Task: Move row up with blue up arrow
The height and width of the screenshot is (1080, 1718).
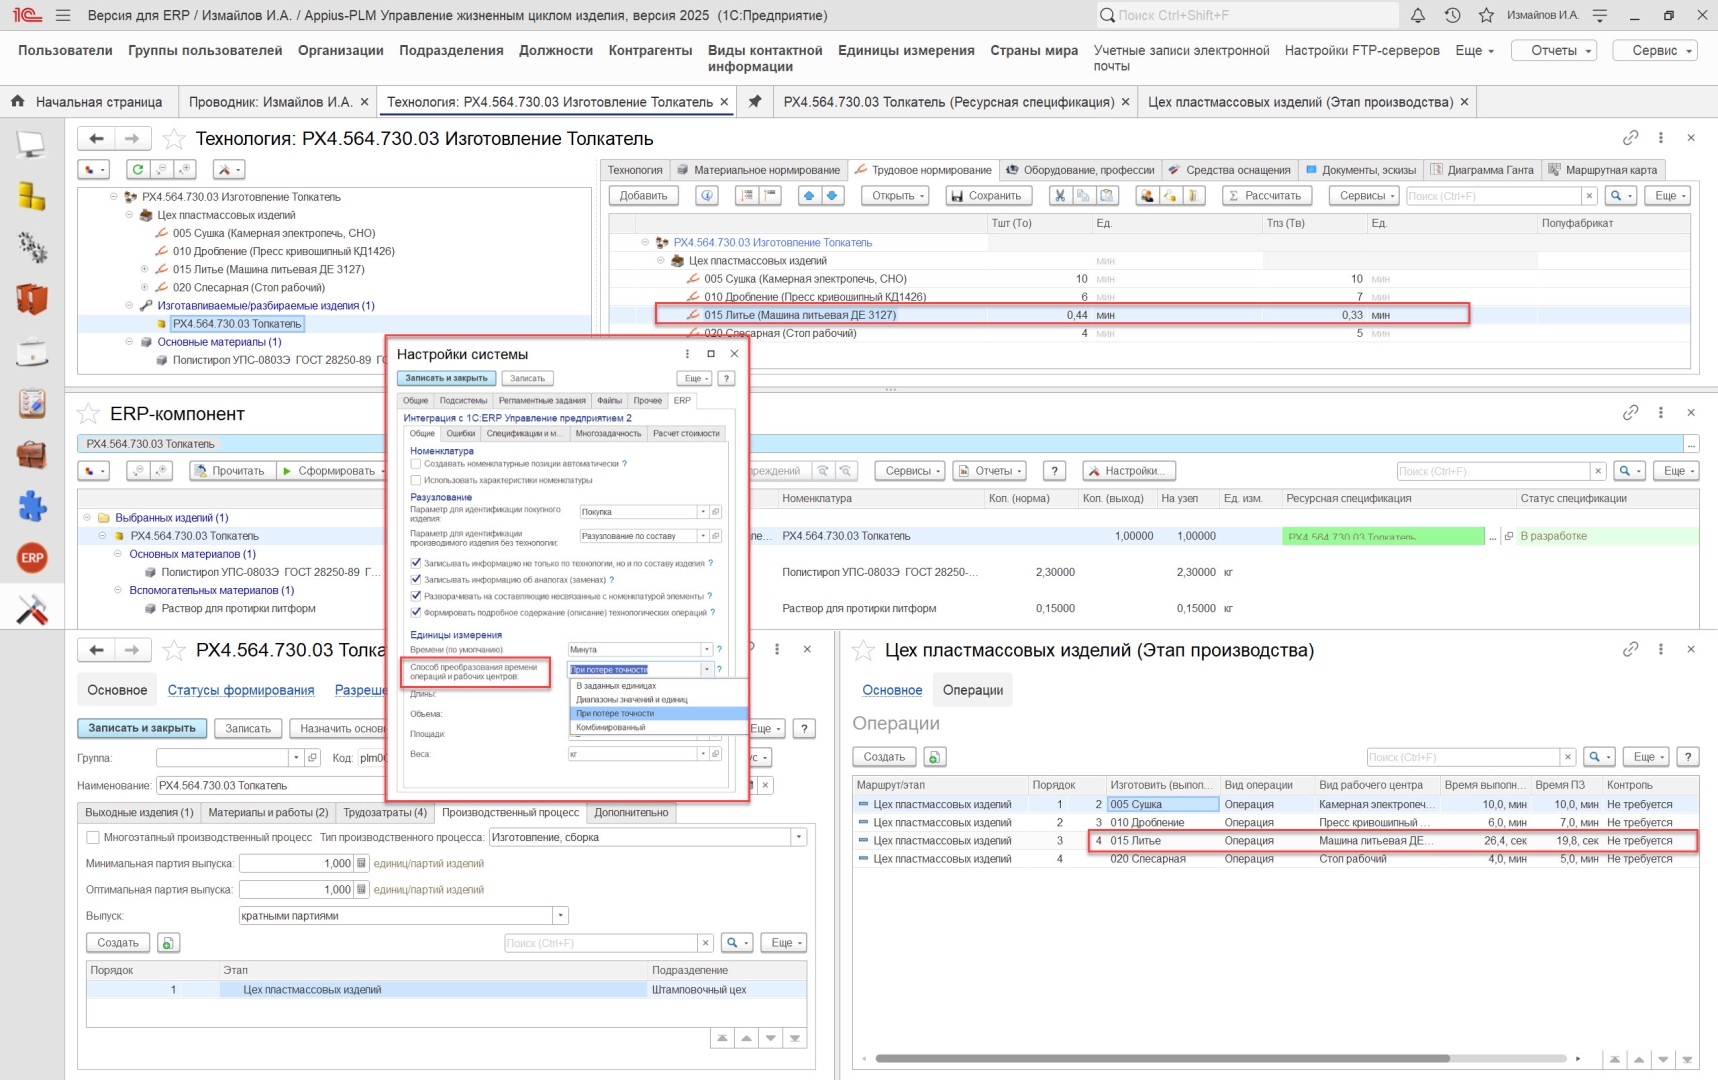Action: pos(809,196)
